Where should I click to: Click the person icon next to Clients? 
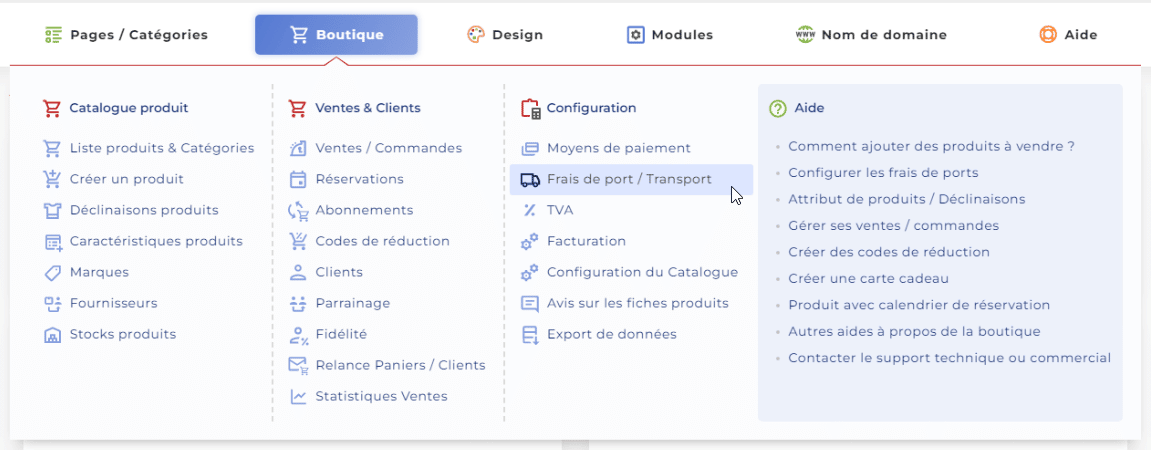pyautogui.click(x=298, y=272)
